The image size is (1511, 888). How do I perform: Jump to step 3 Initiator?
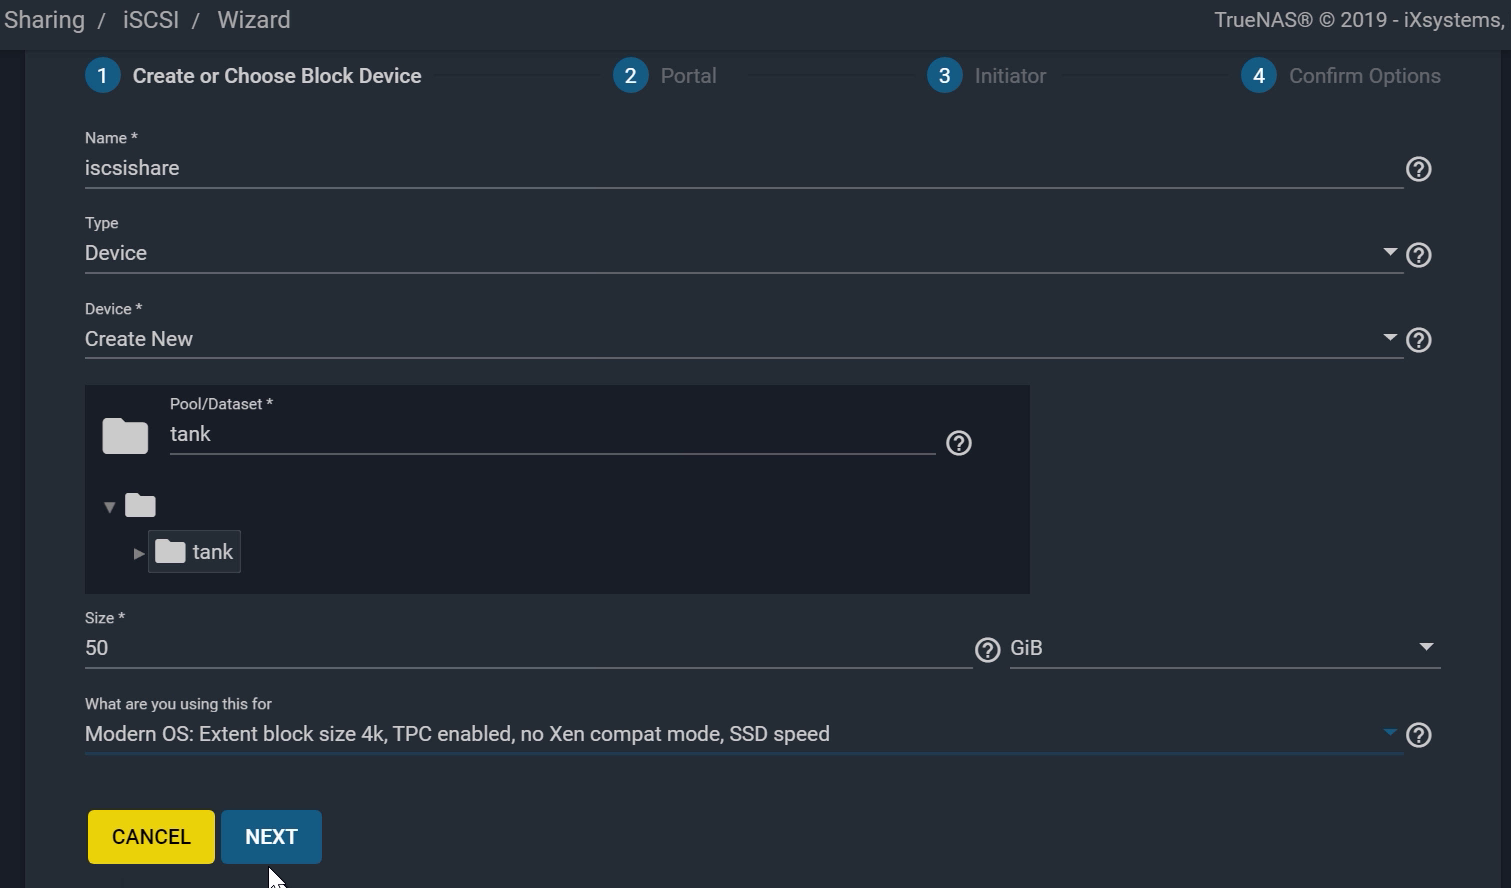(x=987, y=76)
